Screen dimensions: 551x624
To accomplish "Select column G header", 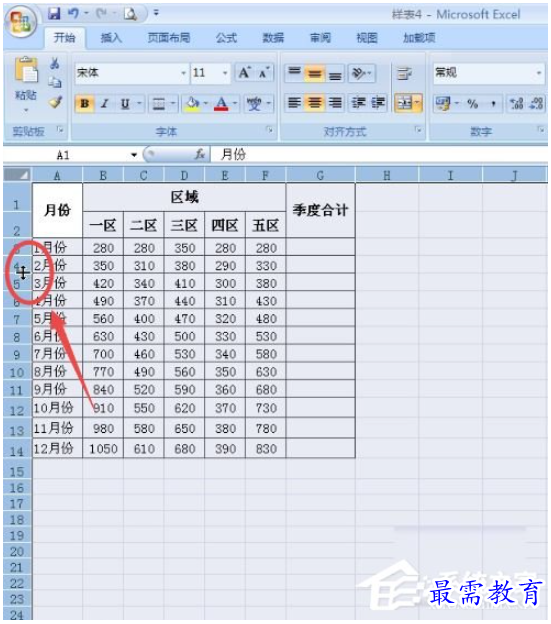I will coord(320,176).
